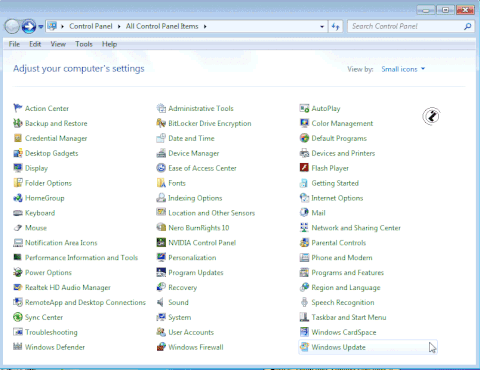Click the Ease of Access Center icon
This screenshot has height=370, width=480.
click(x=161, y=168)
